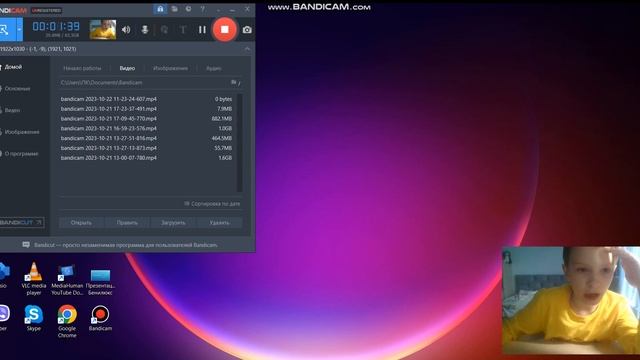Toggle the microphone recording icon

click(x=145, y=30)
